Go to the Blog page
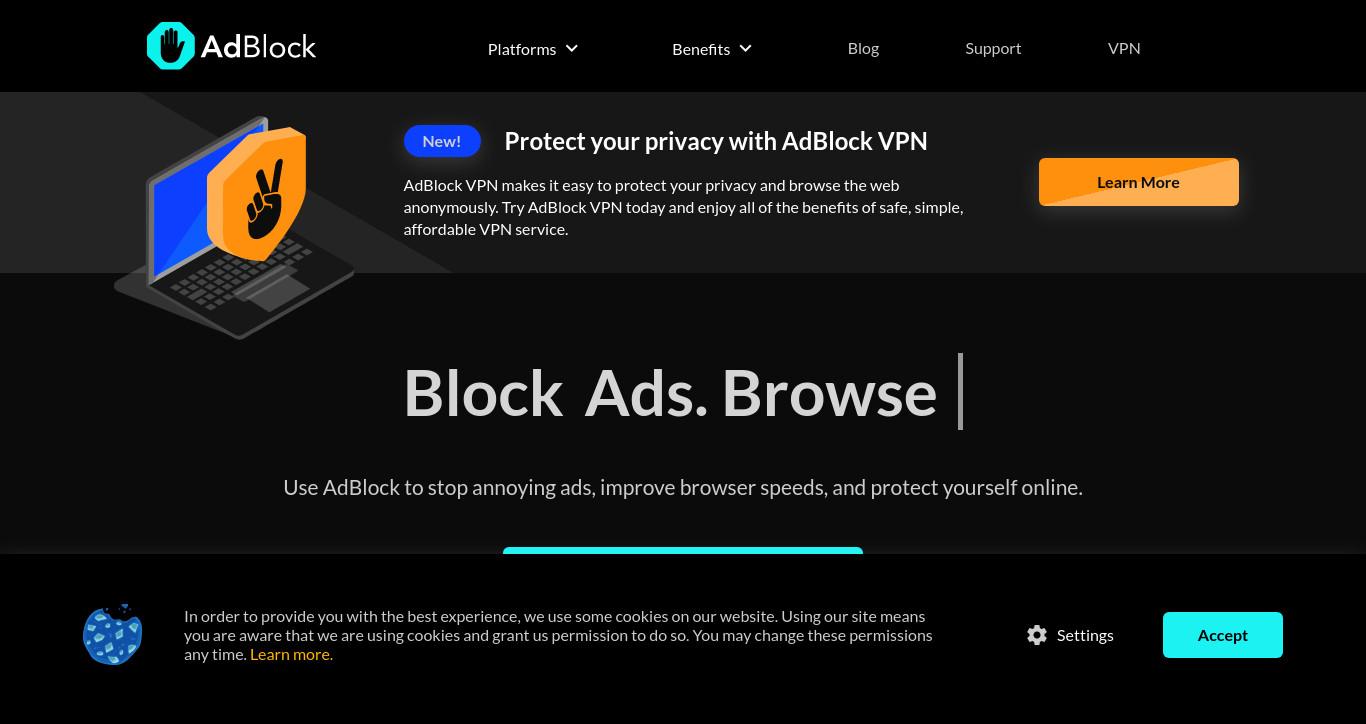 [863, 48]
